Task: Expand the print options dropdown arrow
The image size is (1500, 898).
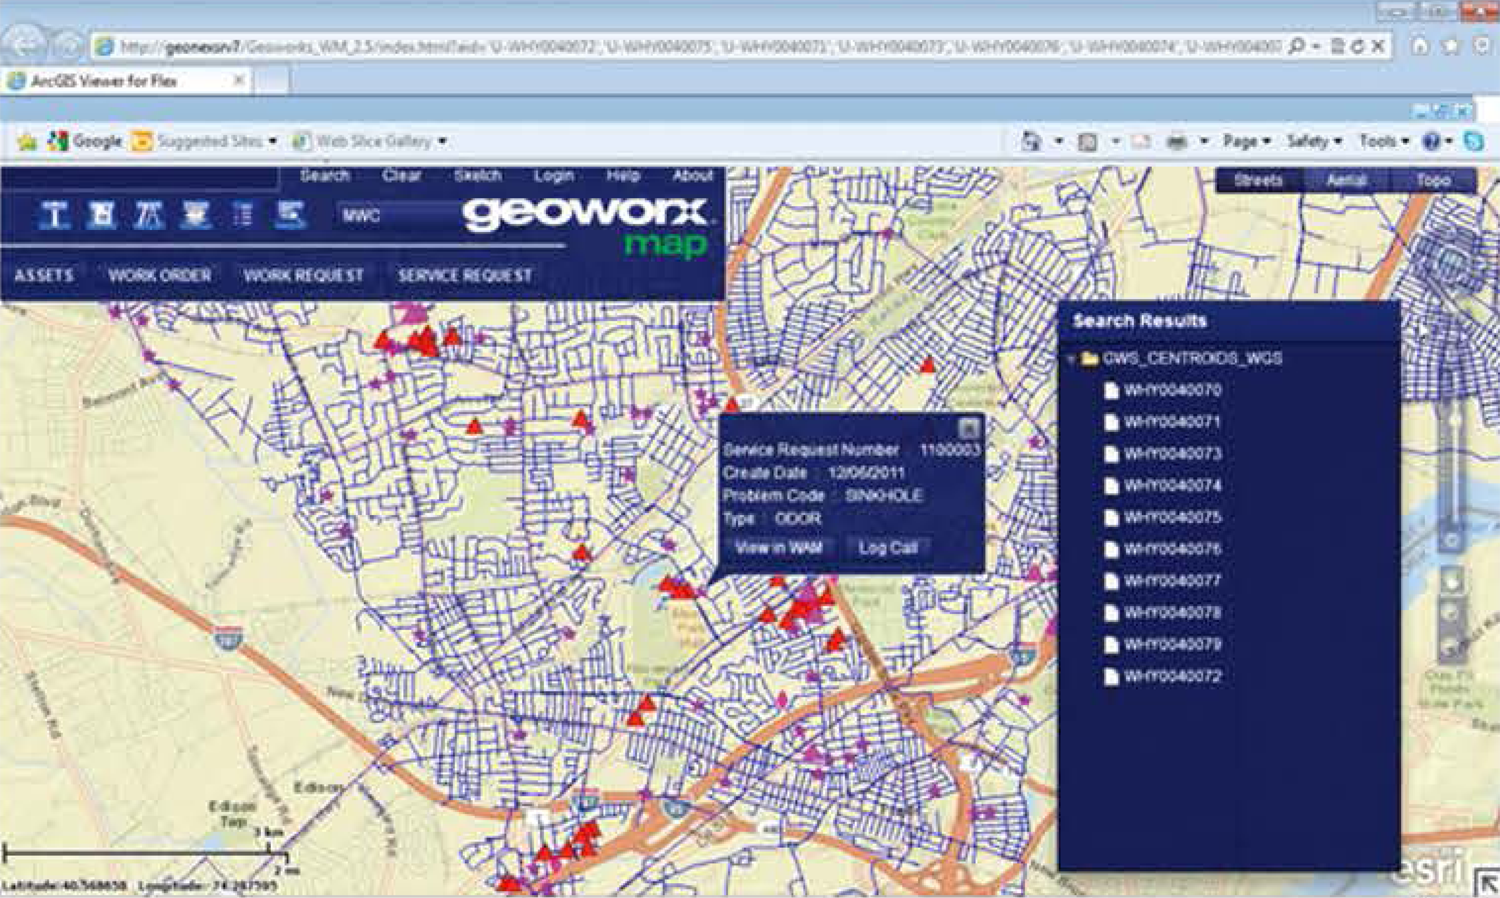Action: [1204, 141]
